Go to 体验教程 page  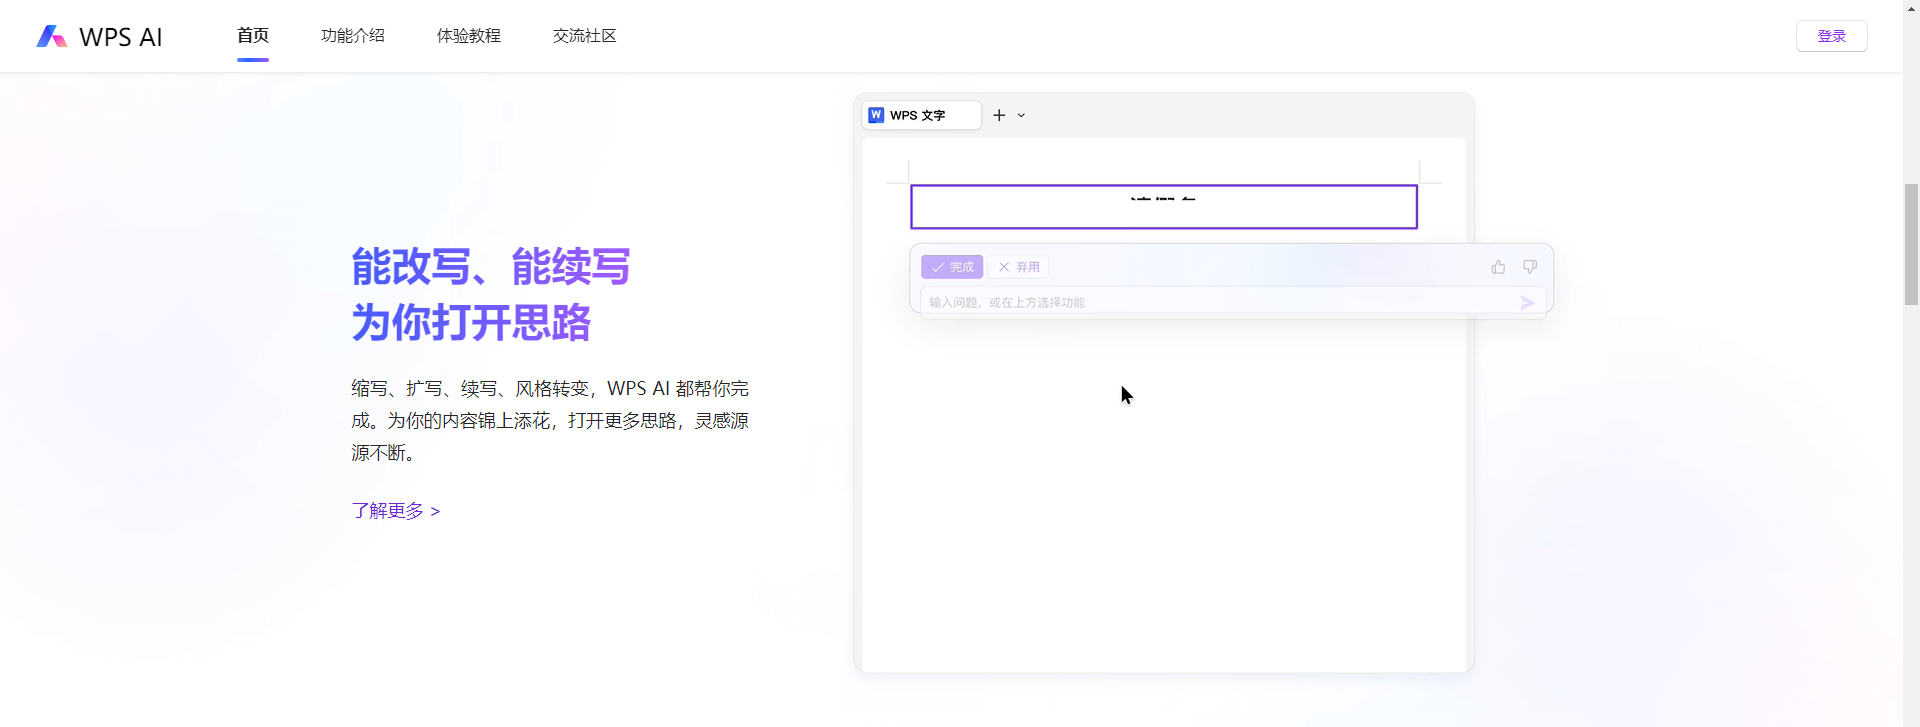[x=469, y=36]
